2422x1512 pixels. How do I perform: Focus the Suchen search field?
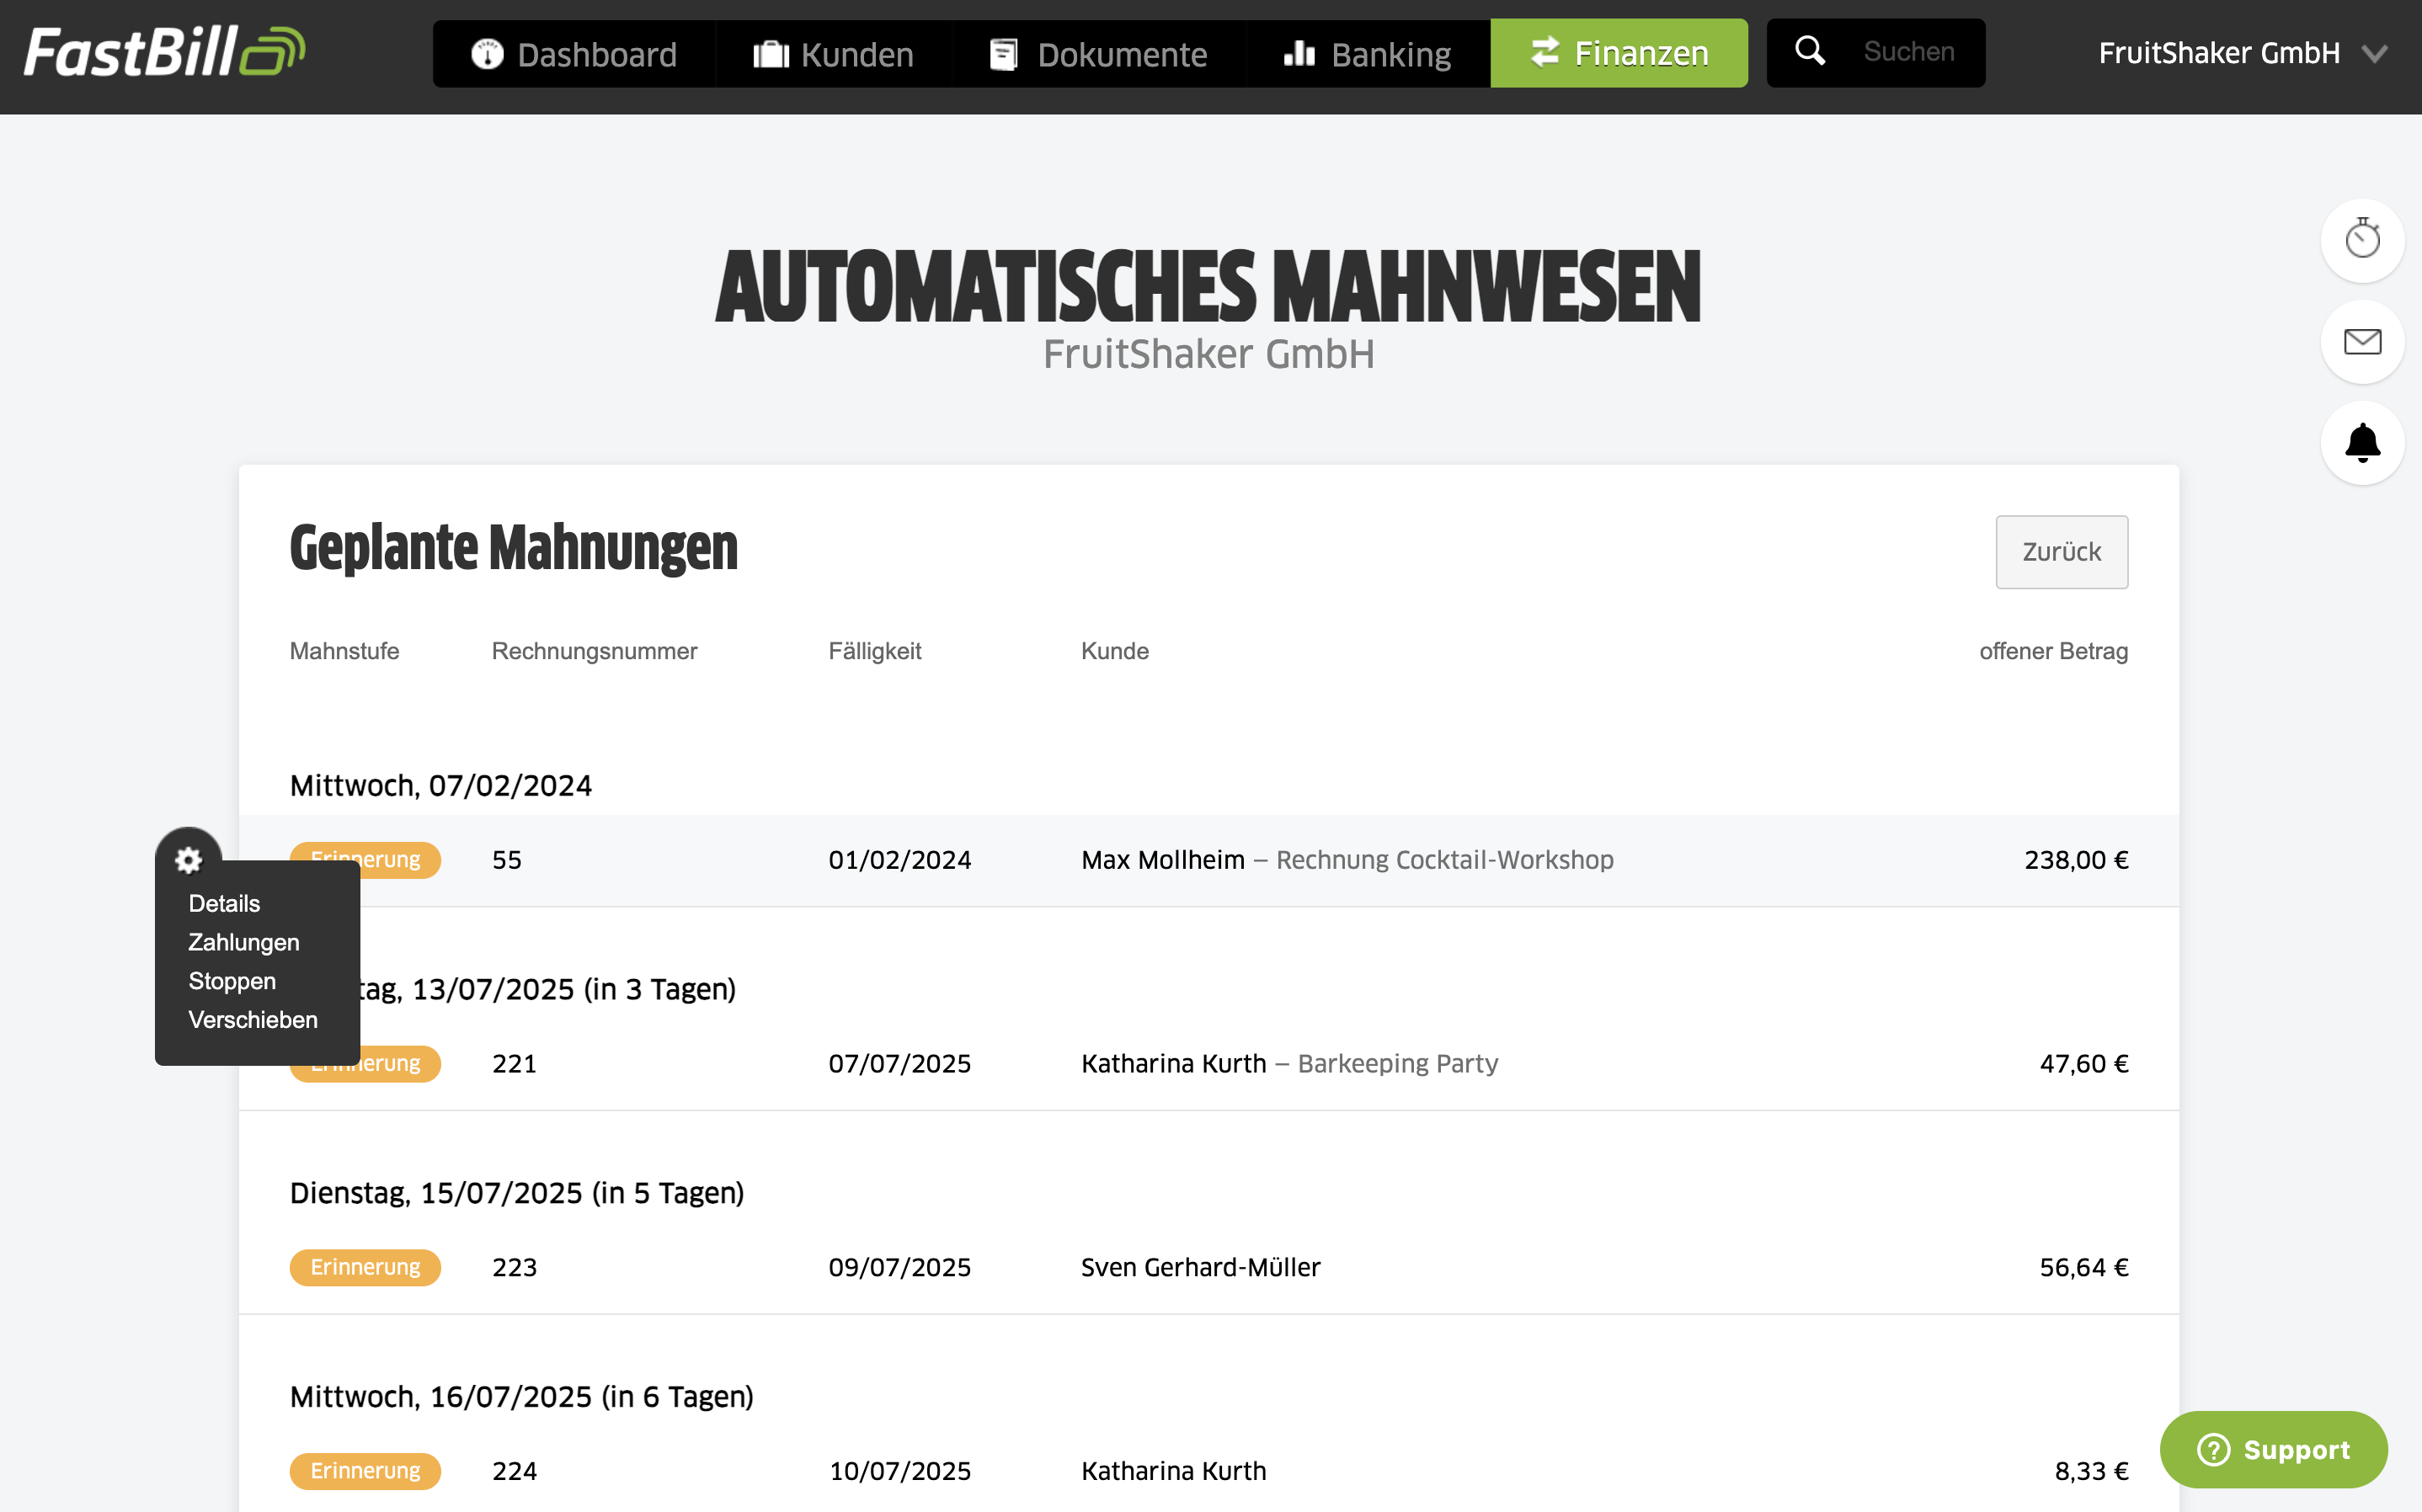pos(1908,52)
